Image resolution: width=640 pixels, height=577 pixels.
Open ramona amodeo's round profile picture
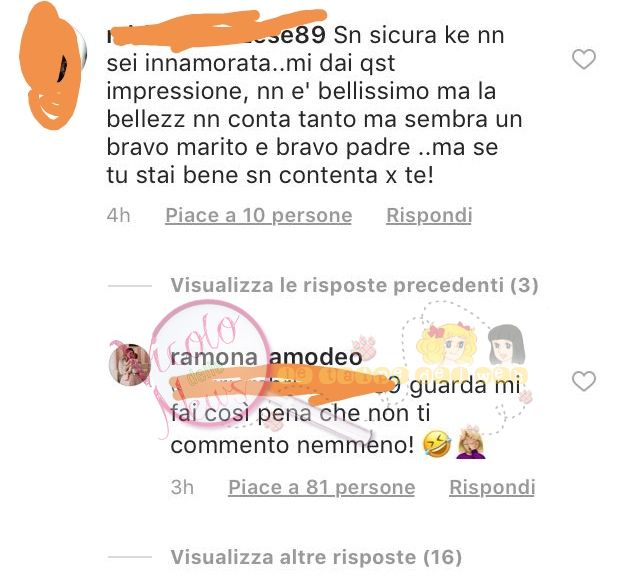point(129,364)
